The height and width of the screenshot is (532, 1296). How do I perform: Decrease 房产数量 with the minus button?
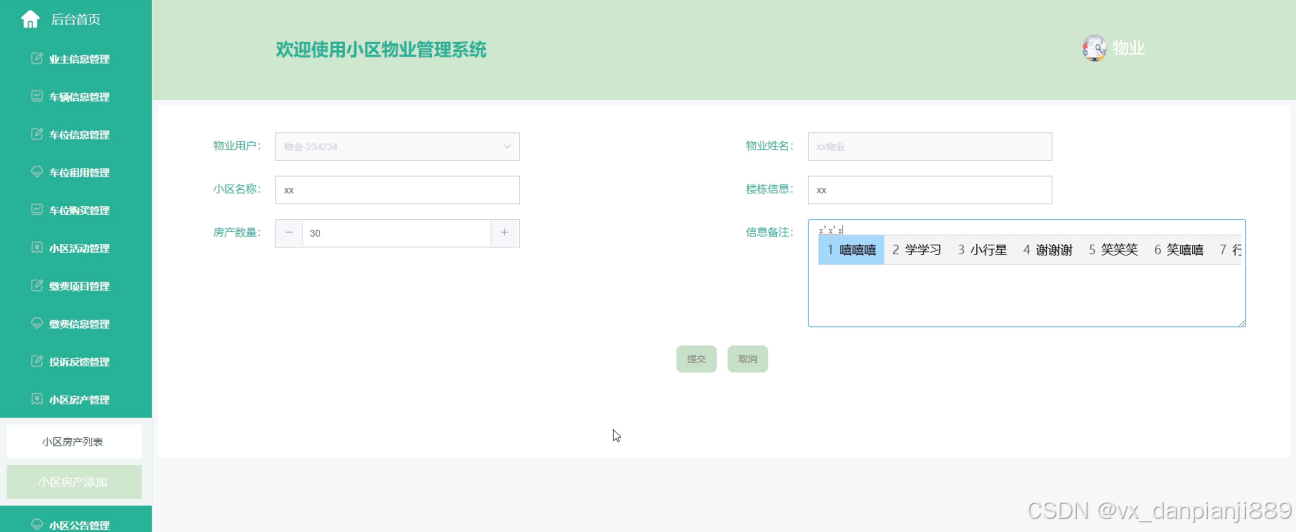289,233
